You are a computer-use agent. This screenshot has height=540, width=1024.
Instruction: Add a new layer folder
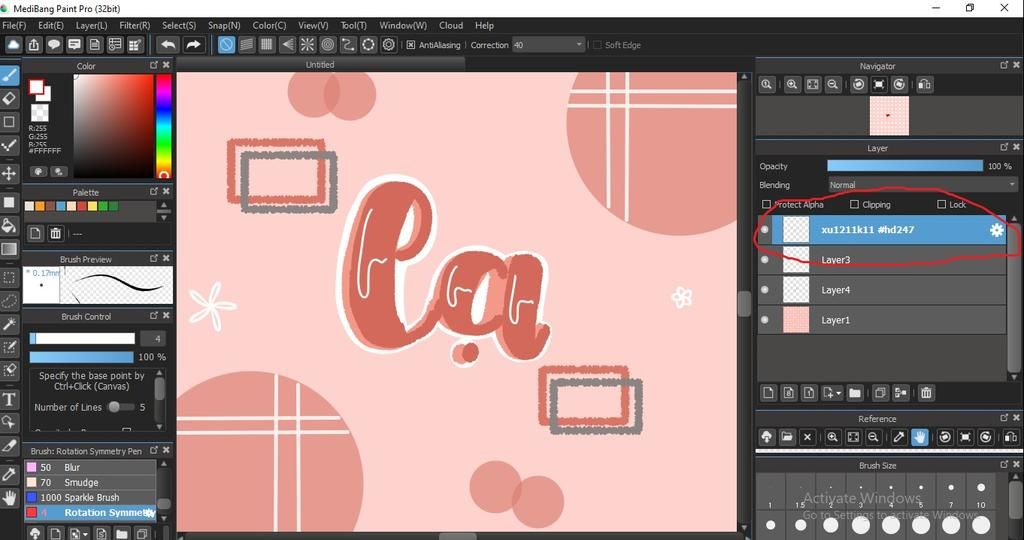click(x=855, y=392)
